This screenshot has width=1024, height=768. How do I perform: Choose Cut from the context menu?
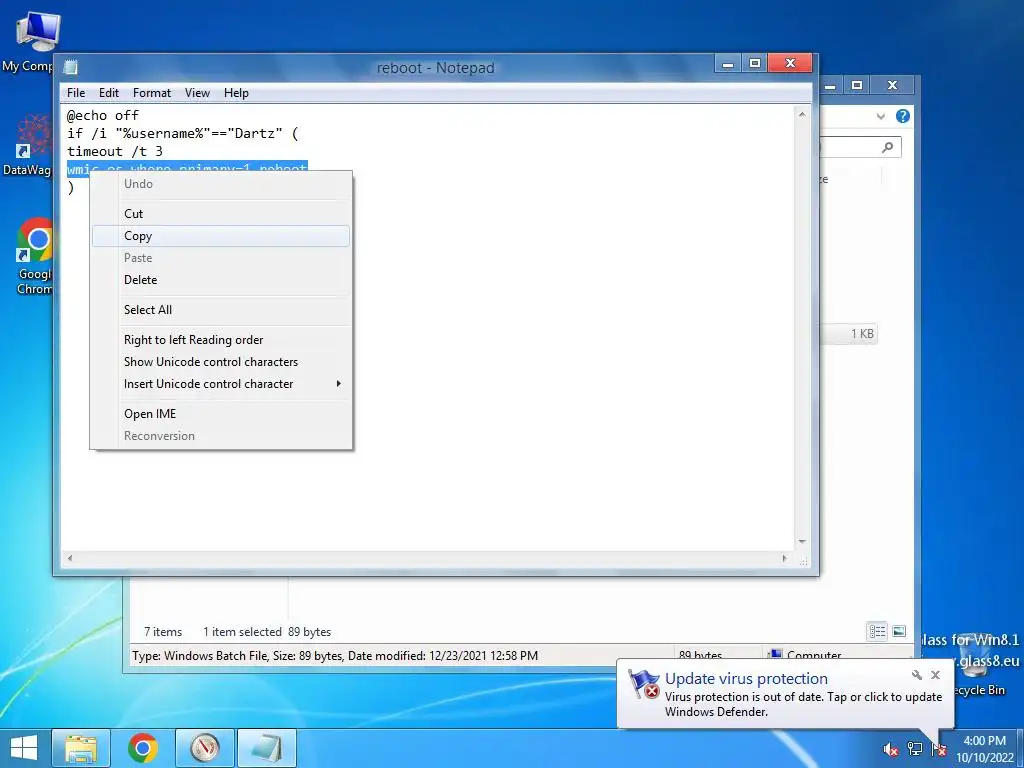pyautogui.click(x=221, y=214)
